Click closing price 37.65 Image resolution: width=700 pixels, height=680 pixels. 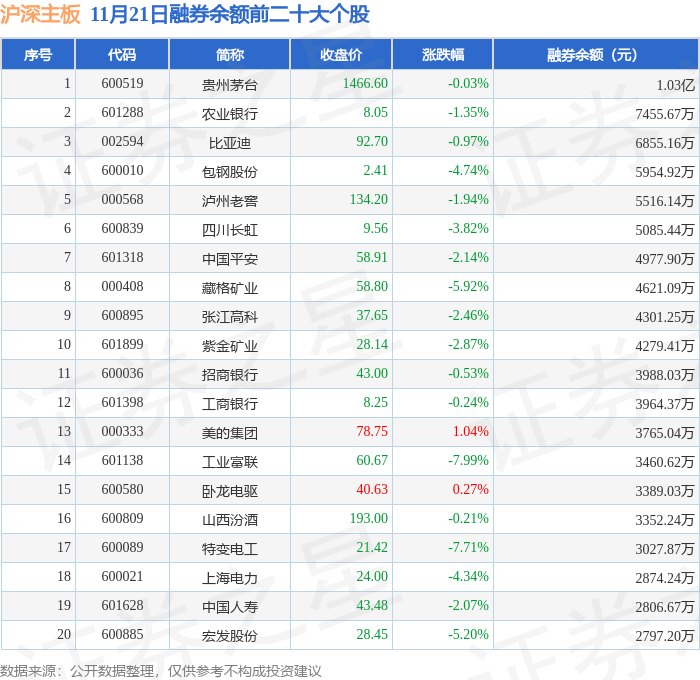[x=372, y=316]
